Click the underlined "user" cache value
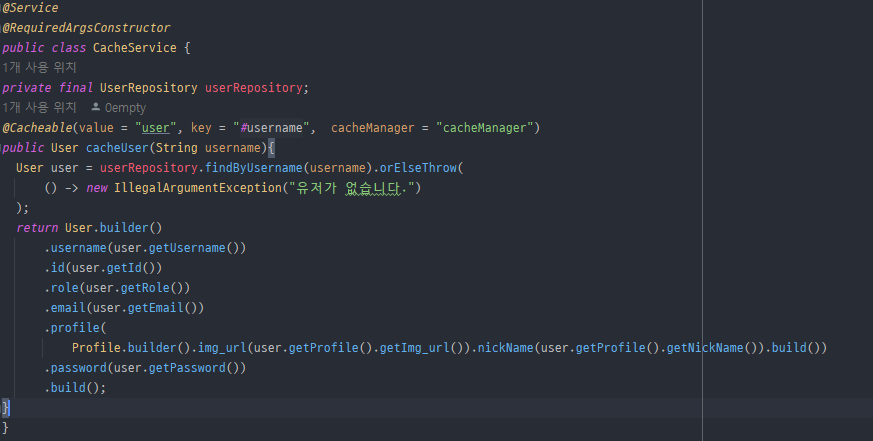 [155, 128]
